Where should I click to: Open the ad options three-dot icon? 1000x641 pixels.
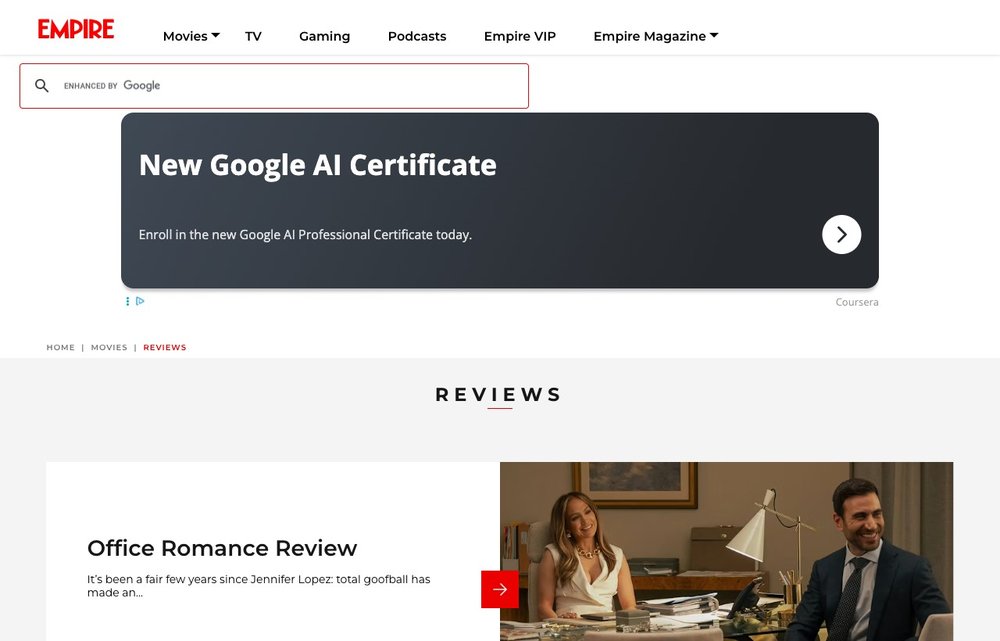(x=128, y=301)
